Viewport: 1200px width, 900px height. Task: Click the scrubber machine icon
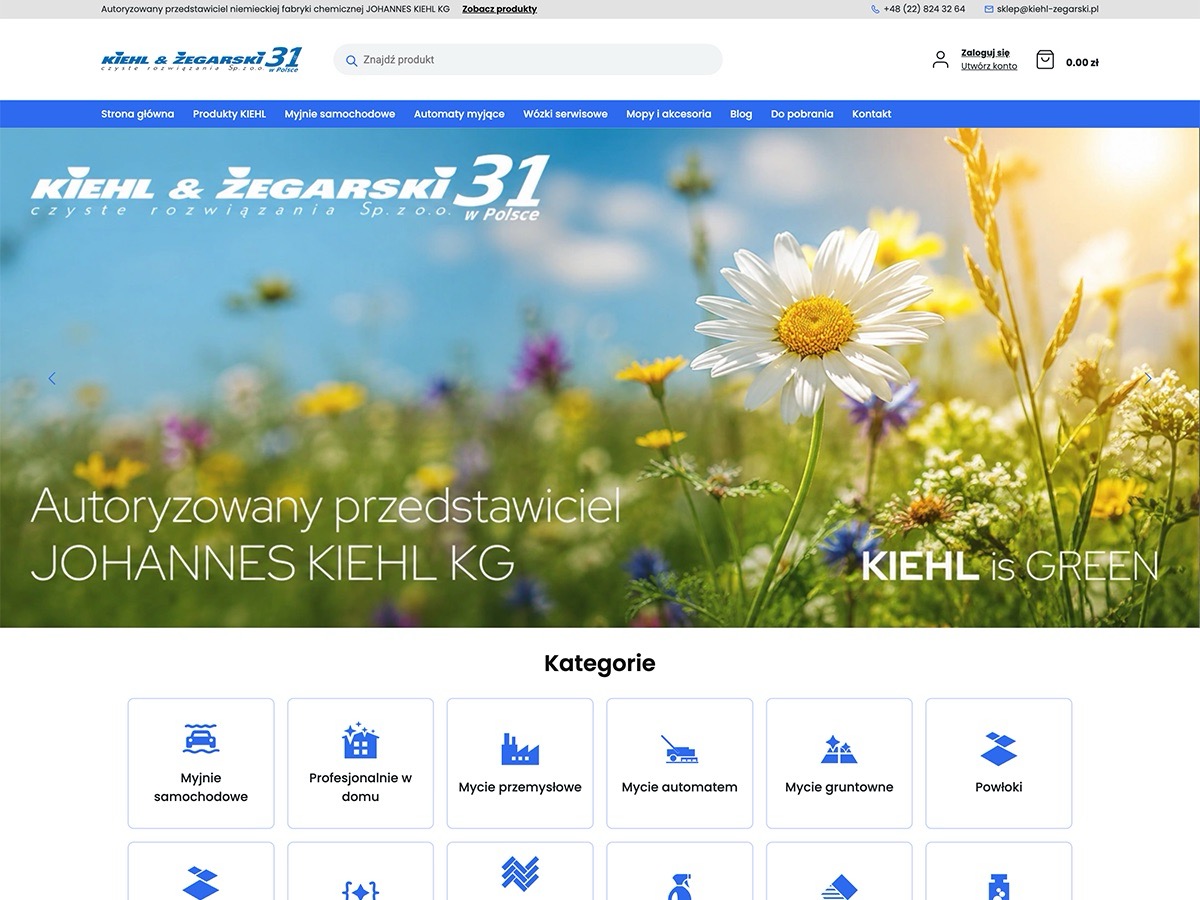tap(680, 749)
